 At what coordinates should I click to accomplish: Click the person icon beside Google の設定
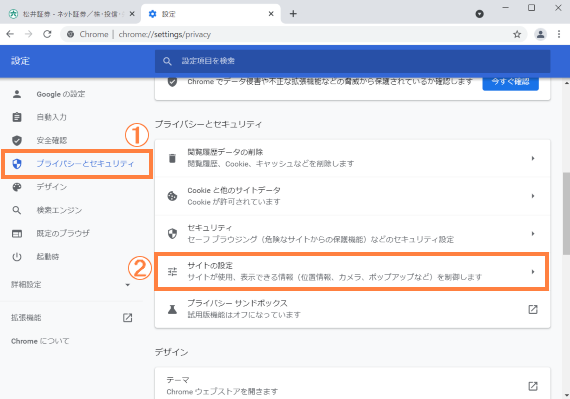coord(17,94)
